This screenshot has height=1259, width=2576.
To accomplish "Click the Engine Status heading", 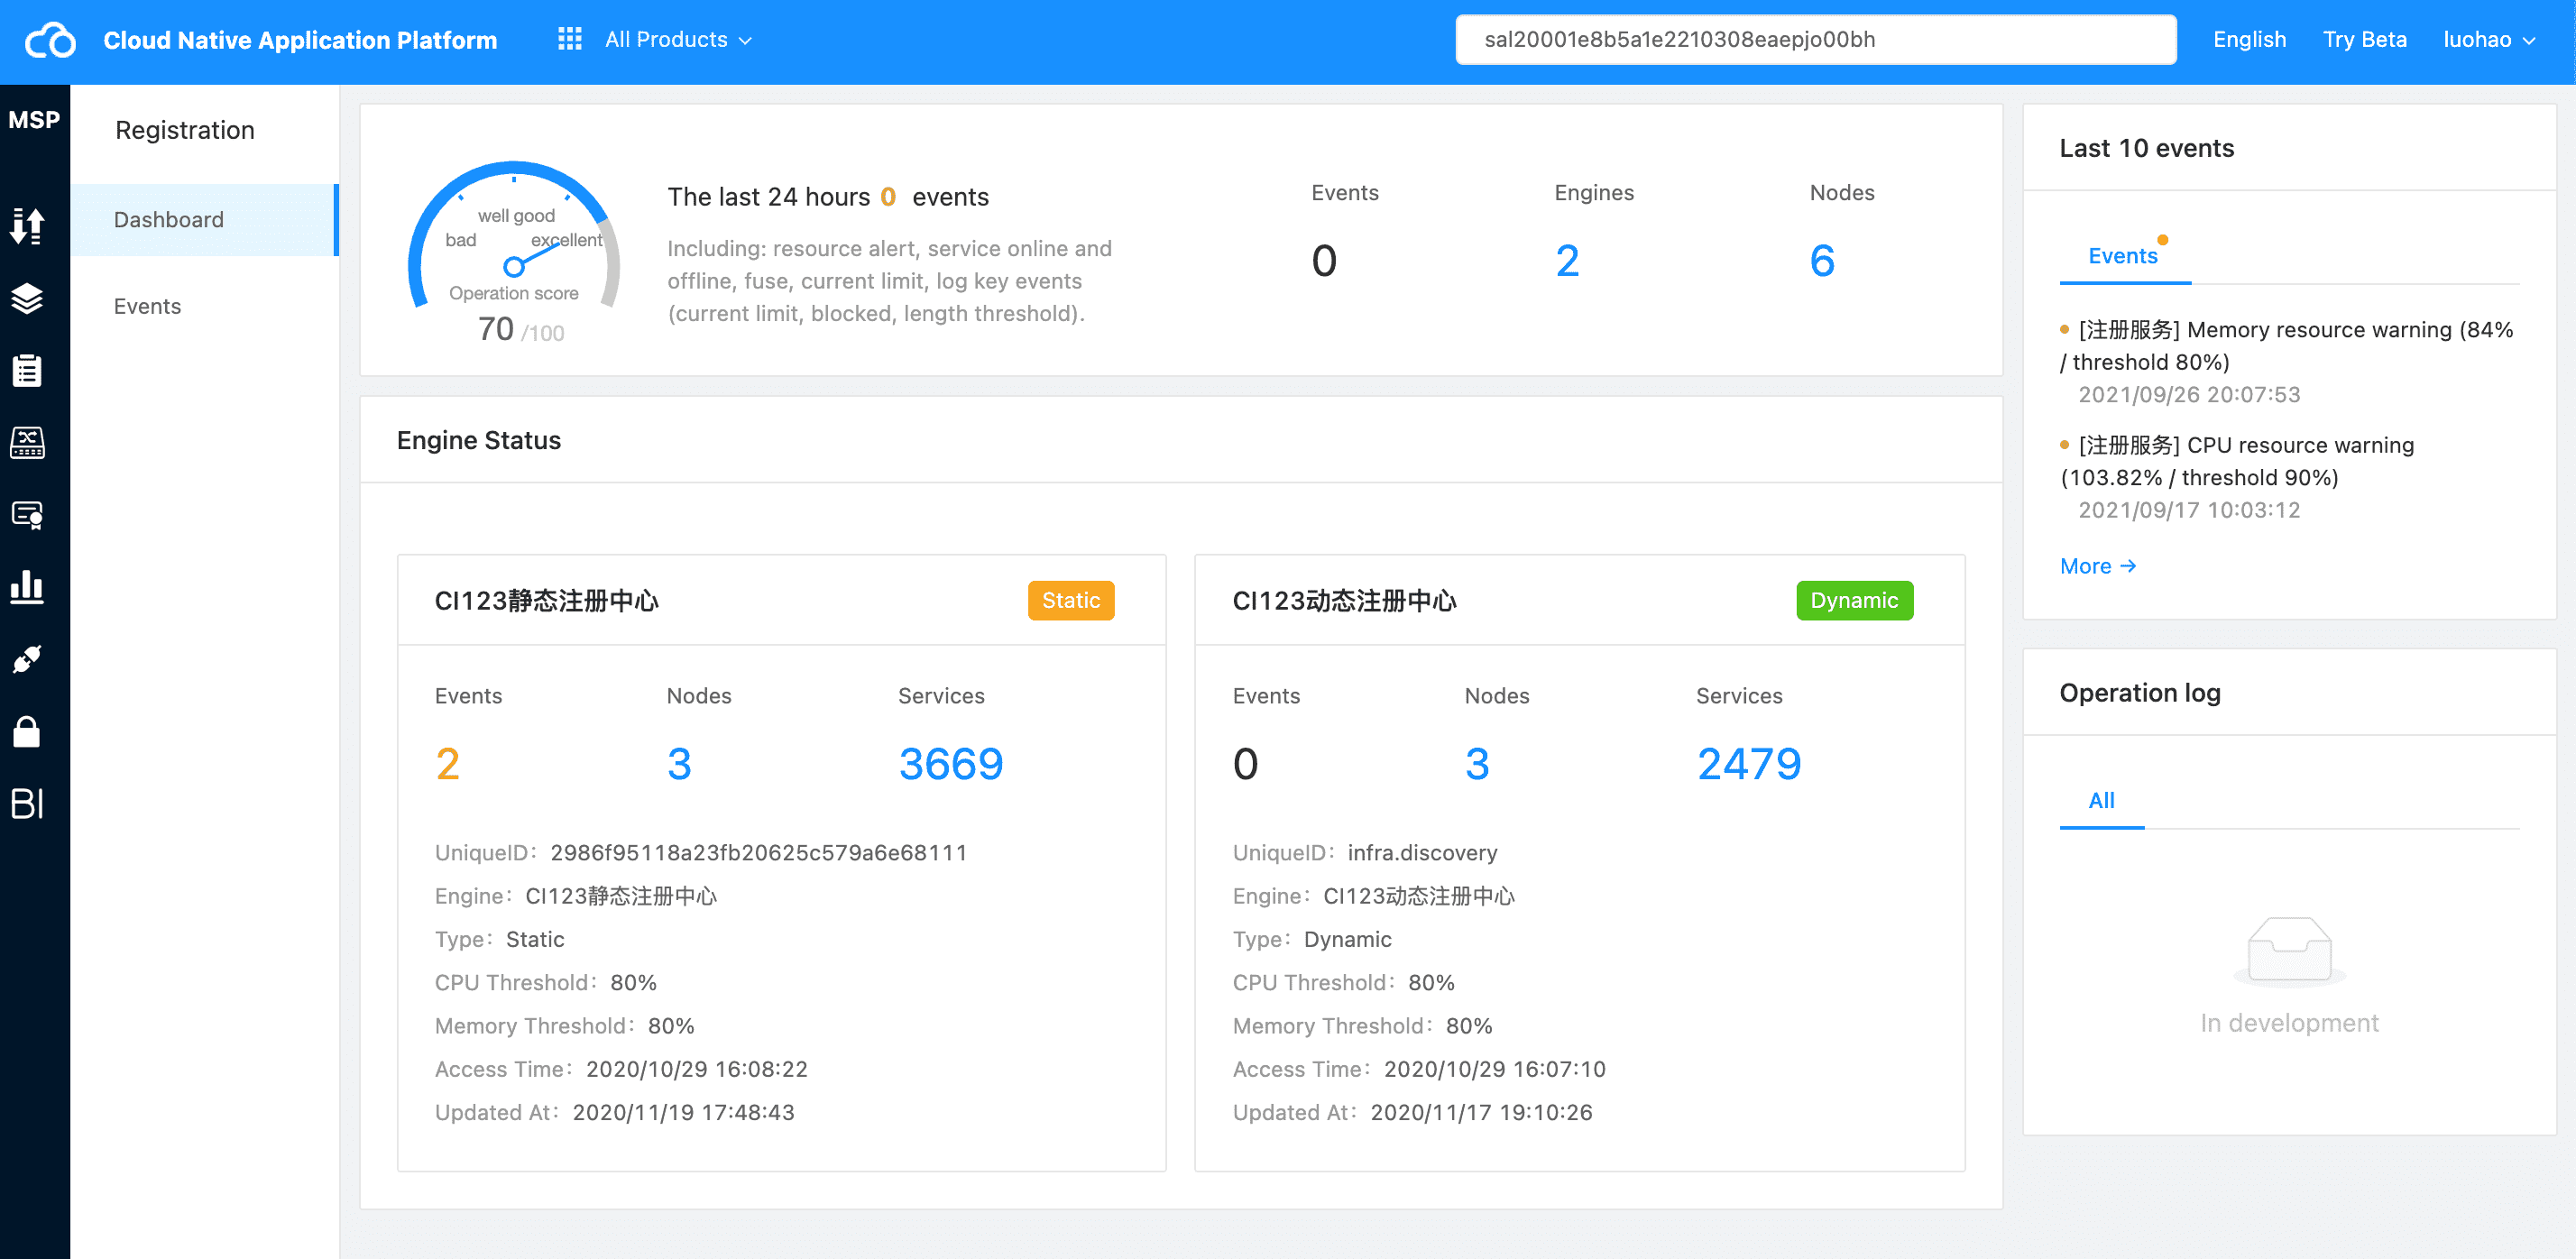I will point(478,441).
